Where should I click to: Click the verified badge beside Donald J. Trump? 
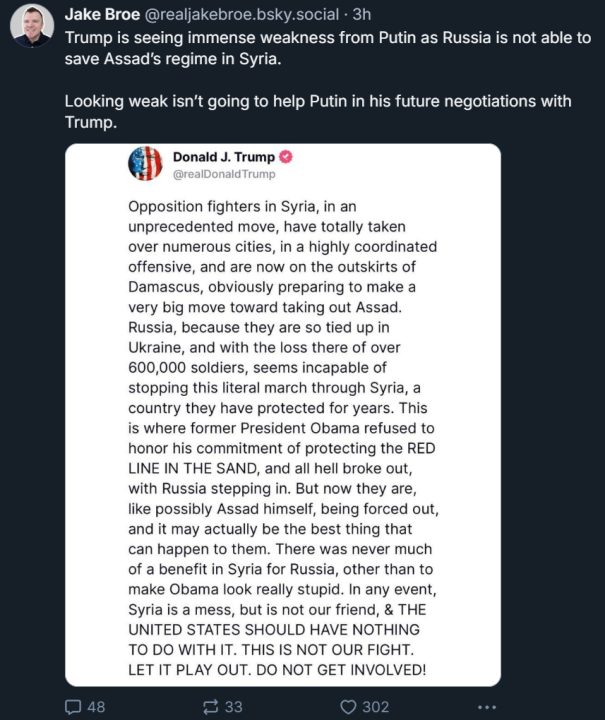pos(285,157)
